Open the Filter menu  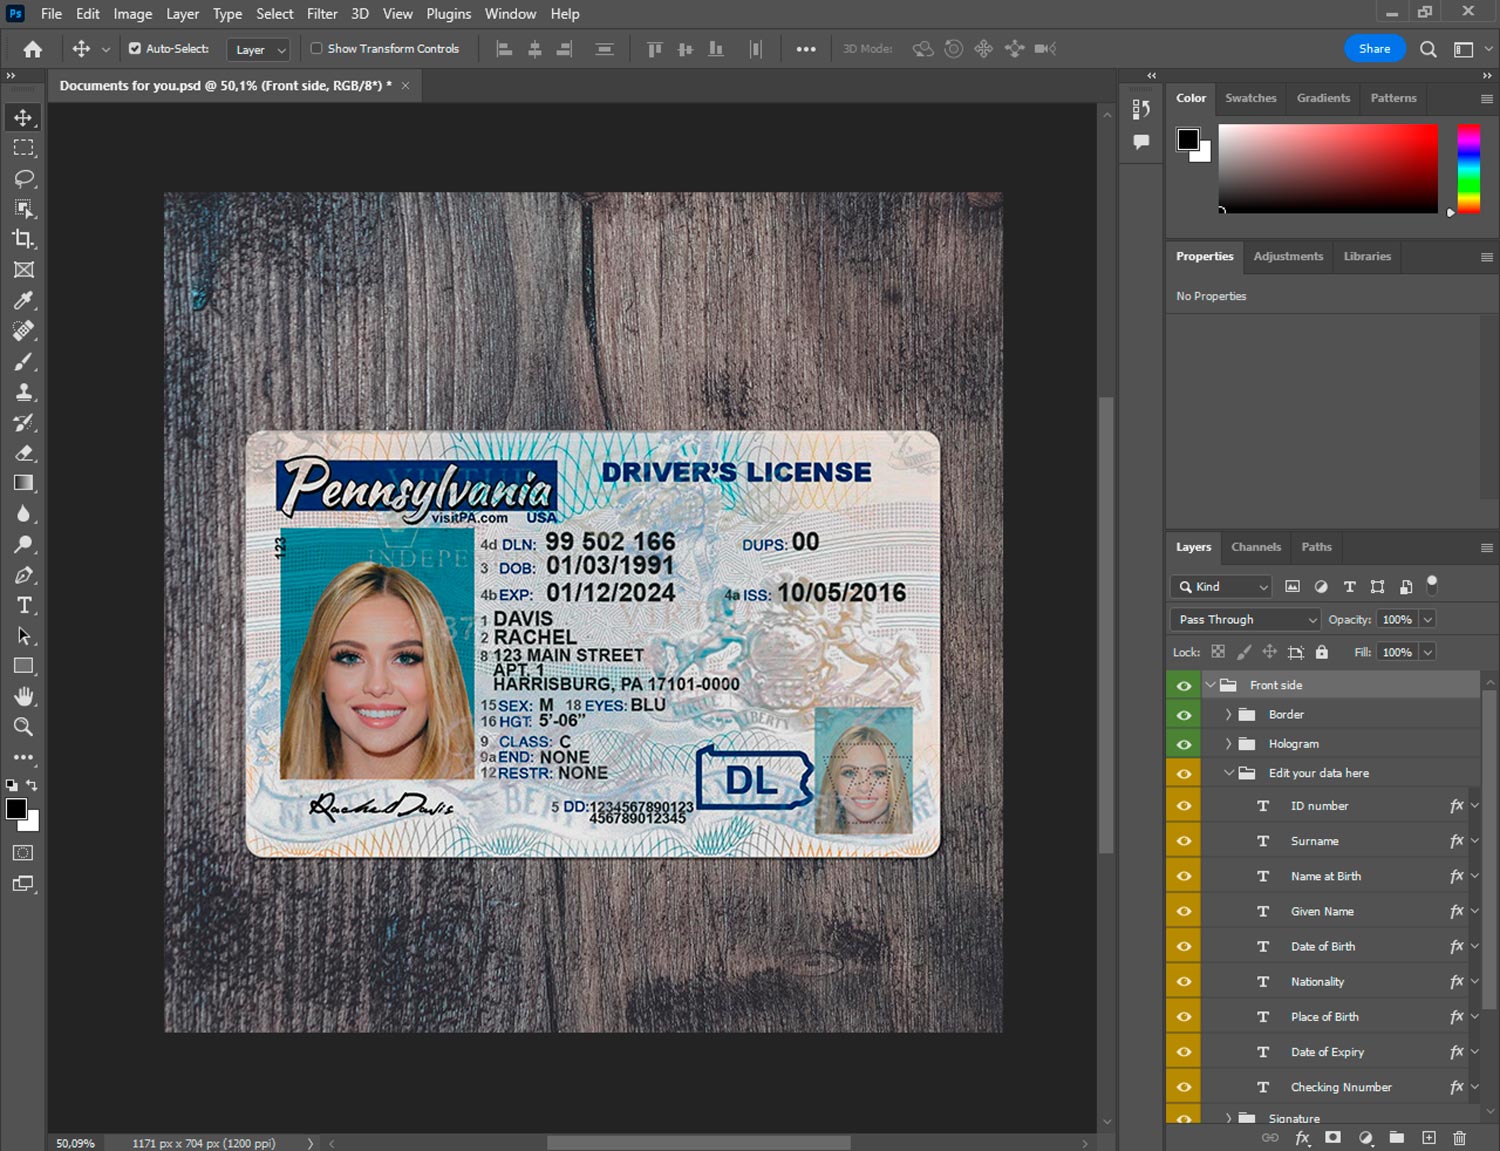(x=321, y=14)
